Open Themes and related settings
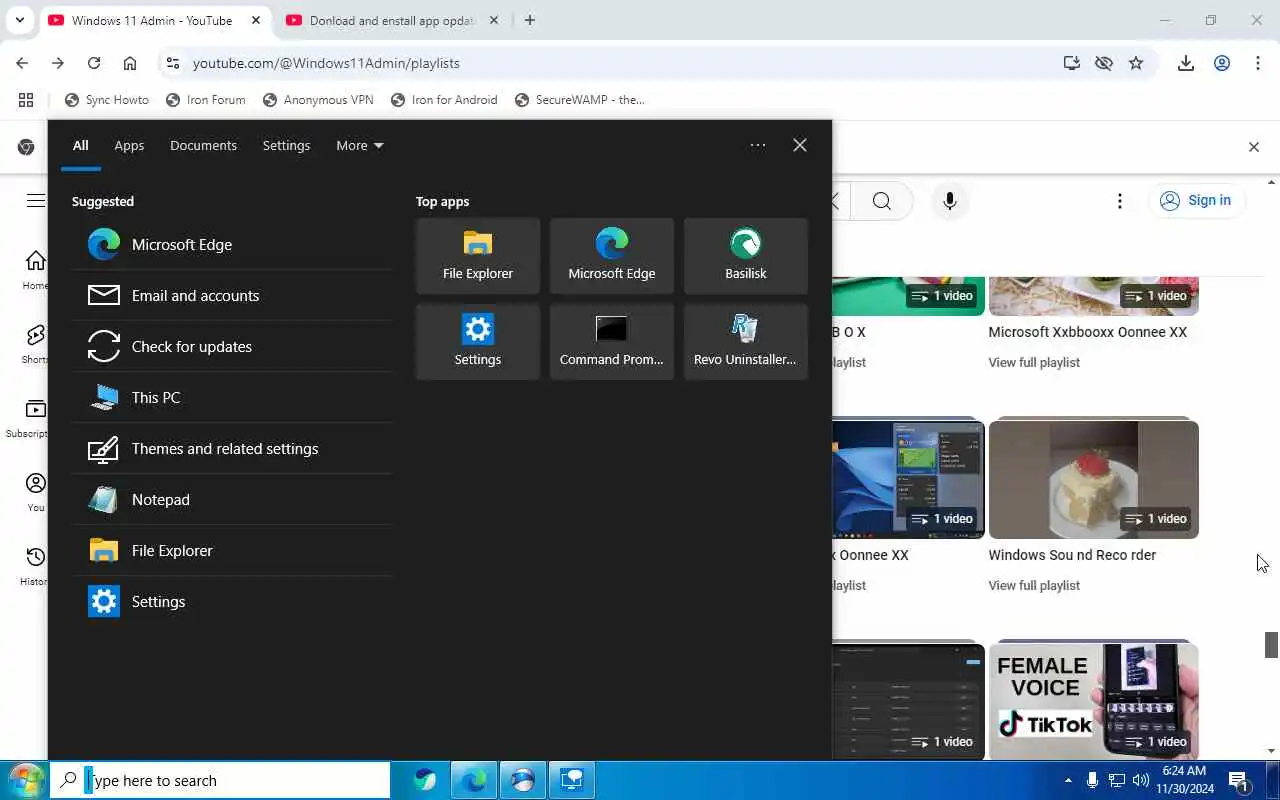1280x800 pixels. point(232,448)
